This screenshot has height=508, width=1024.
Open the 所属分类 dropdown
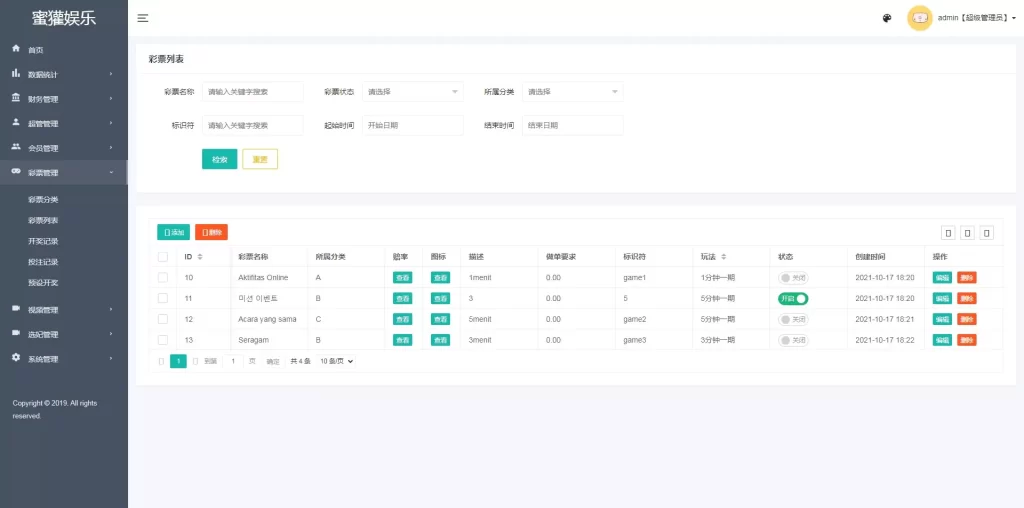(573, 92)
